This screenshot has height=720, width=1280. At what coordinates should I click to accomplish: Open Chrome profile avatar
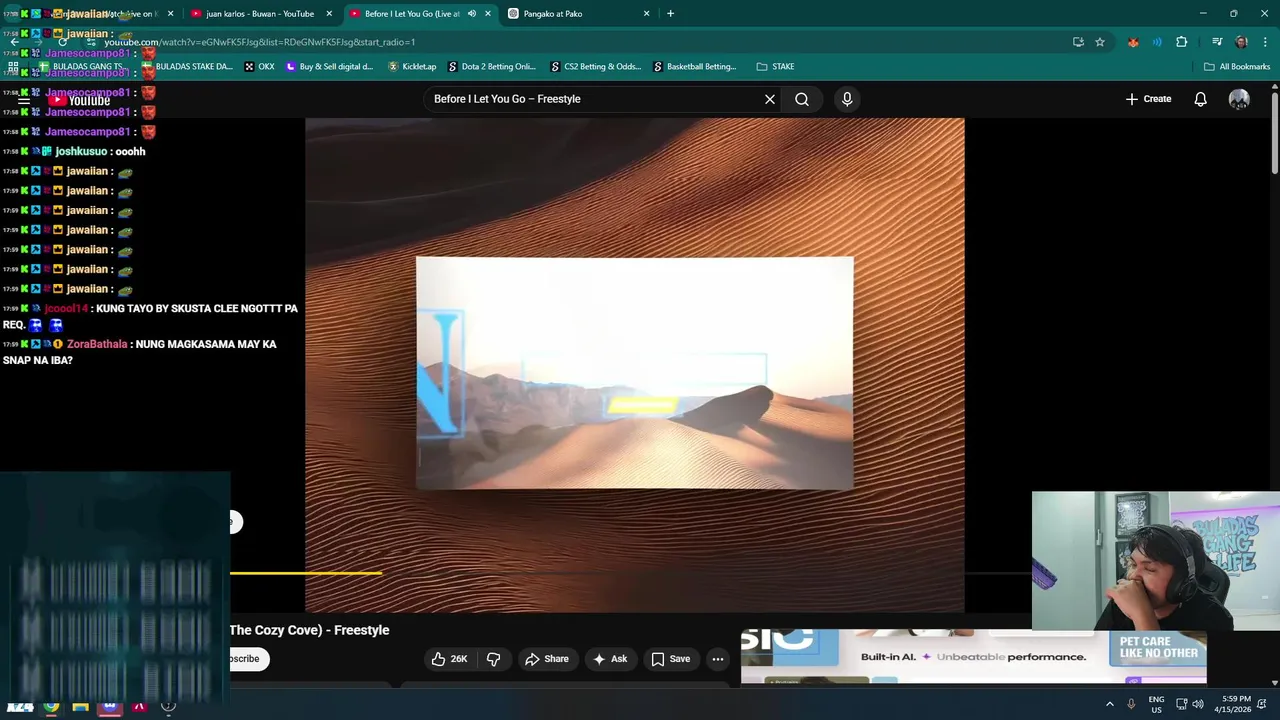[x=1241, y=42]
